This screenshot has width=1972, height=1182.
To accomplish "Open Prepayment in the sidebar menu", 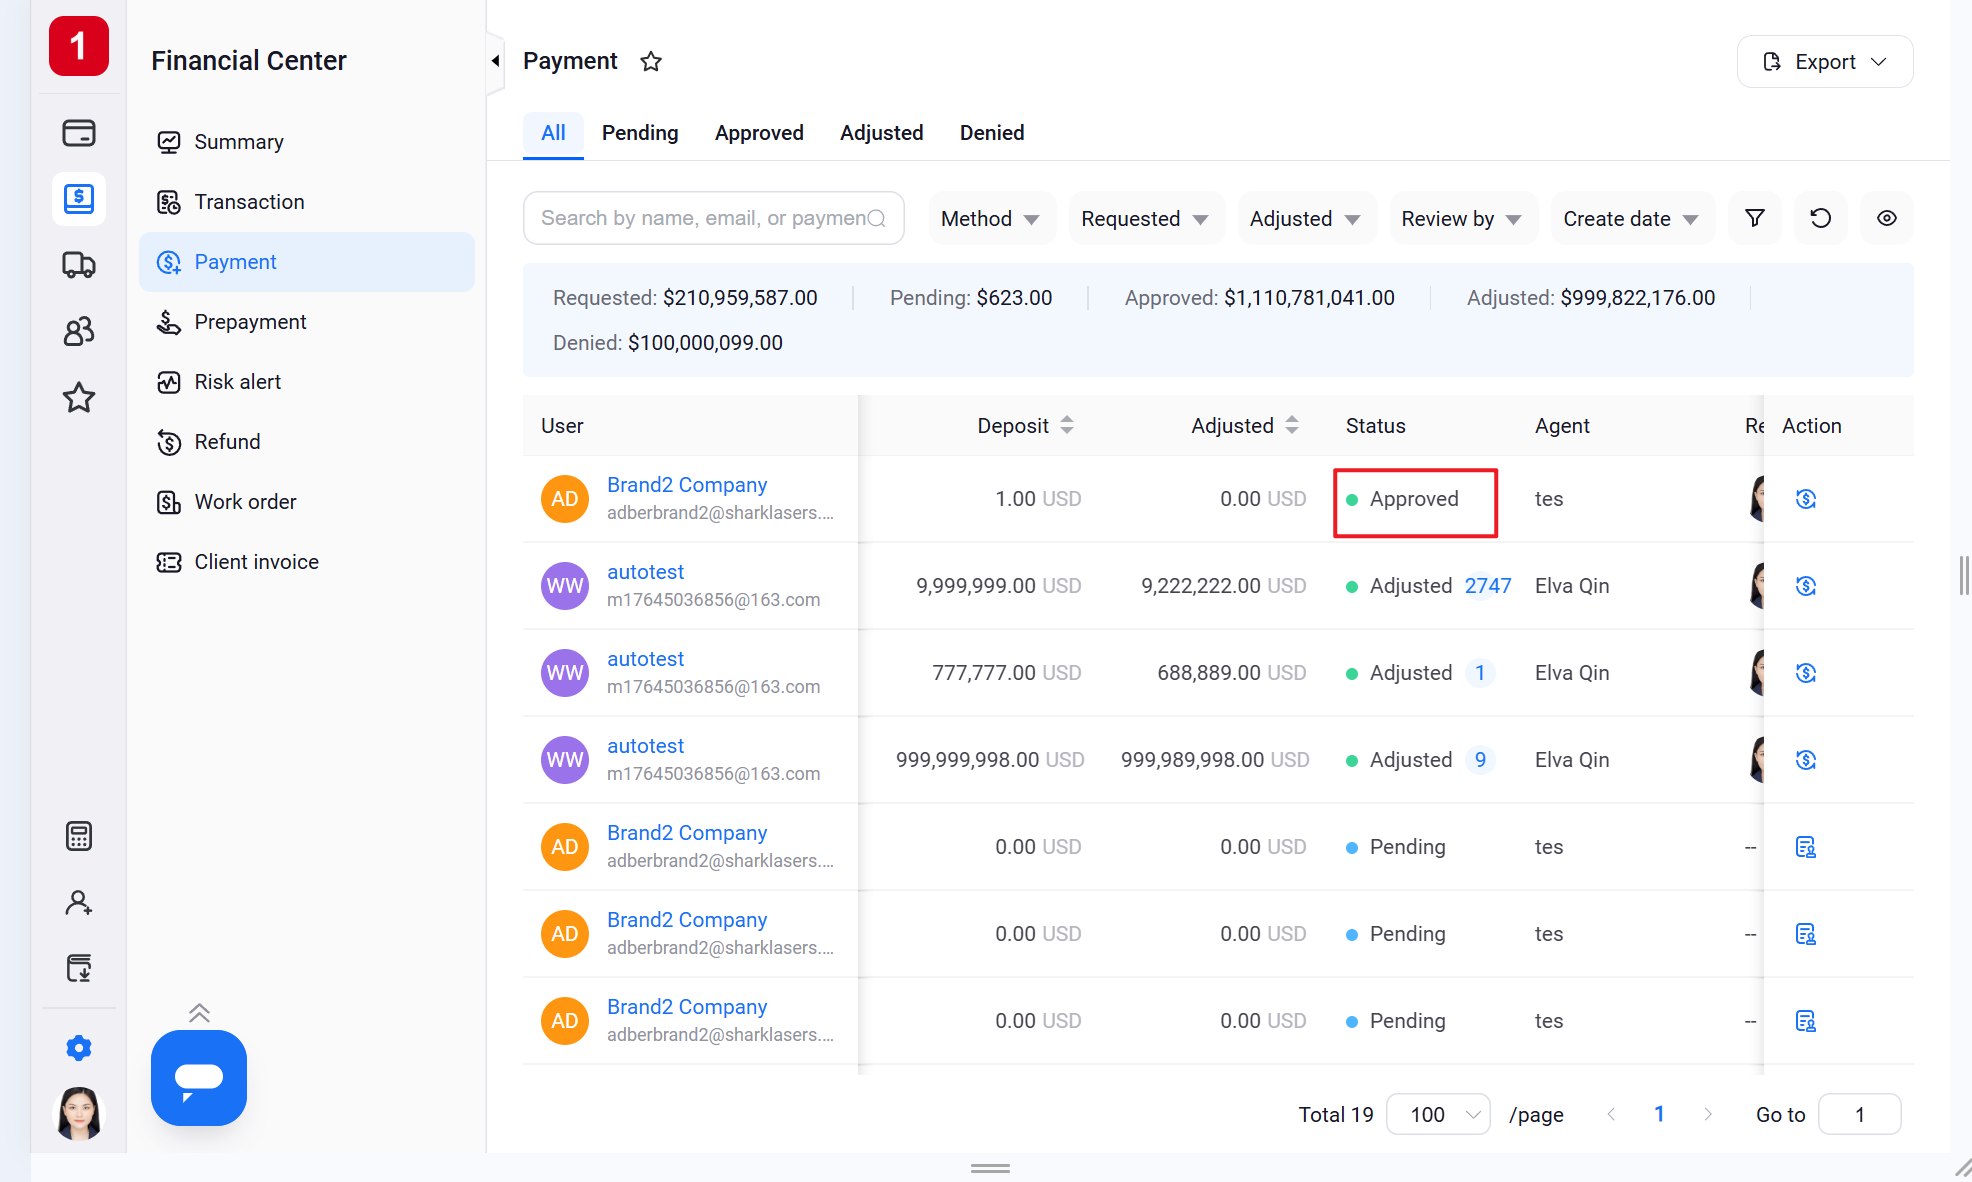I will 307,322.
